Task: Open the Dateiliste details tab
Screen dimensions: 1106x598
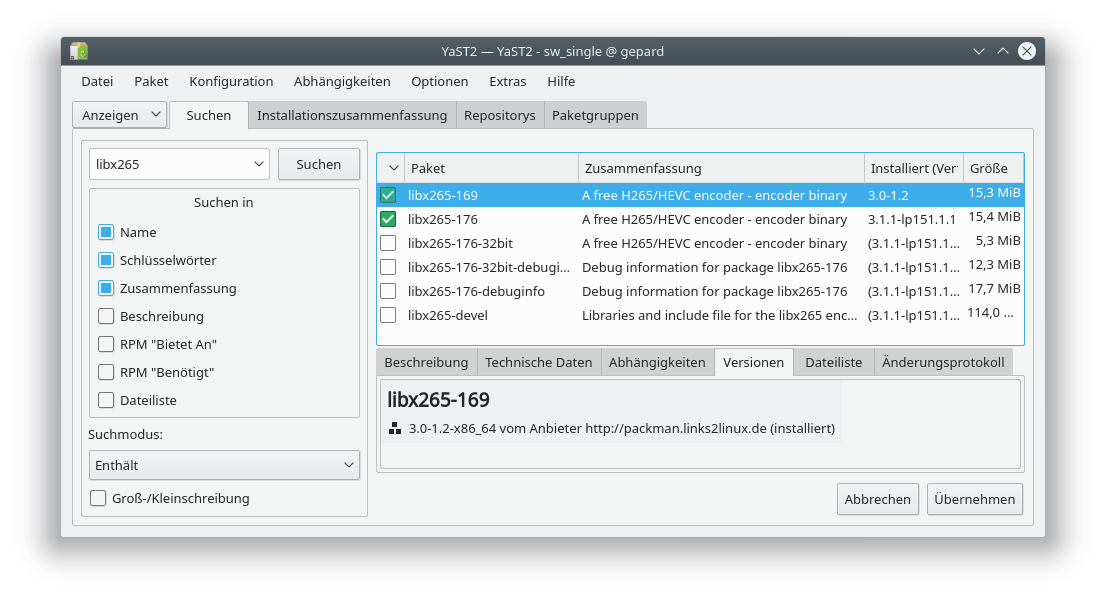Action: point(834,362)
